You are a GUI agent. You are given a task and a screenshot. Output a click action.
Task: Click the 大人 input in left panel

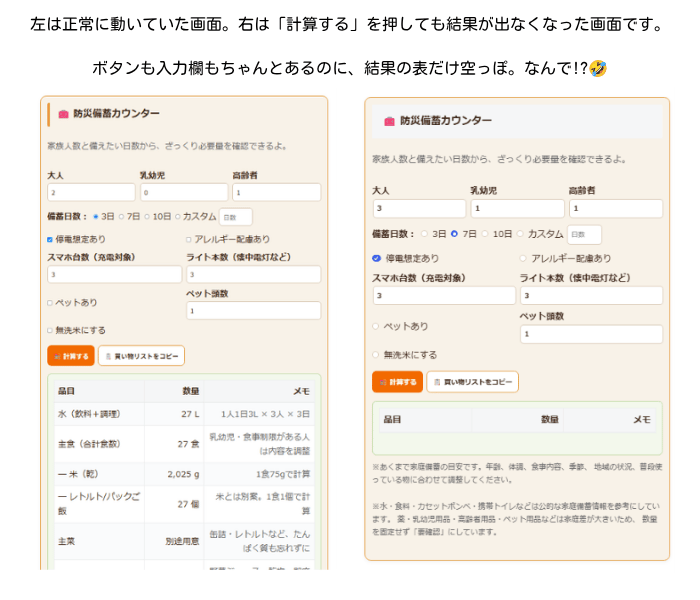(91, 192)
